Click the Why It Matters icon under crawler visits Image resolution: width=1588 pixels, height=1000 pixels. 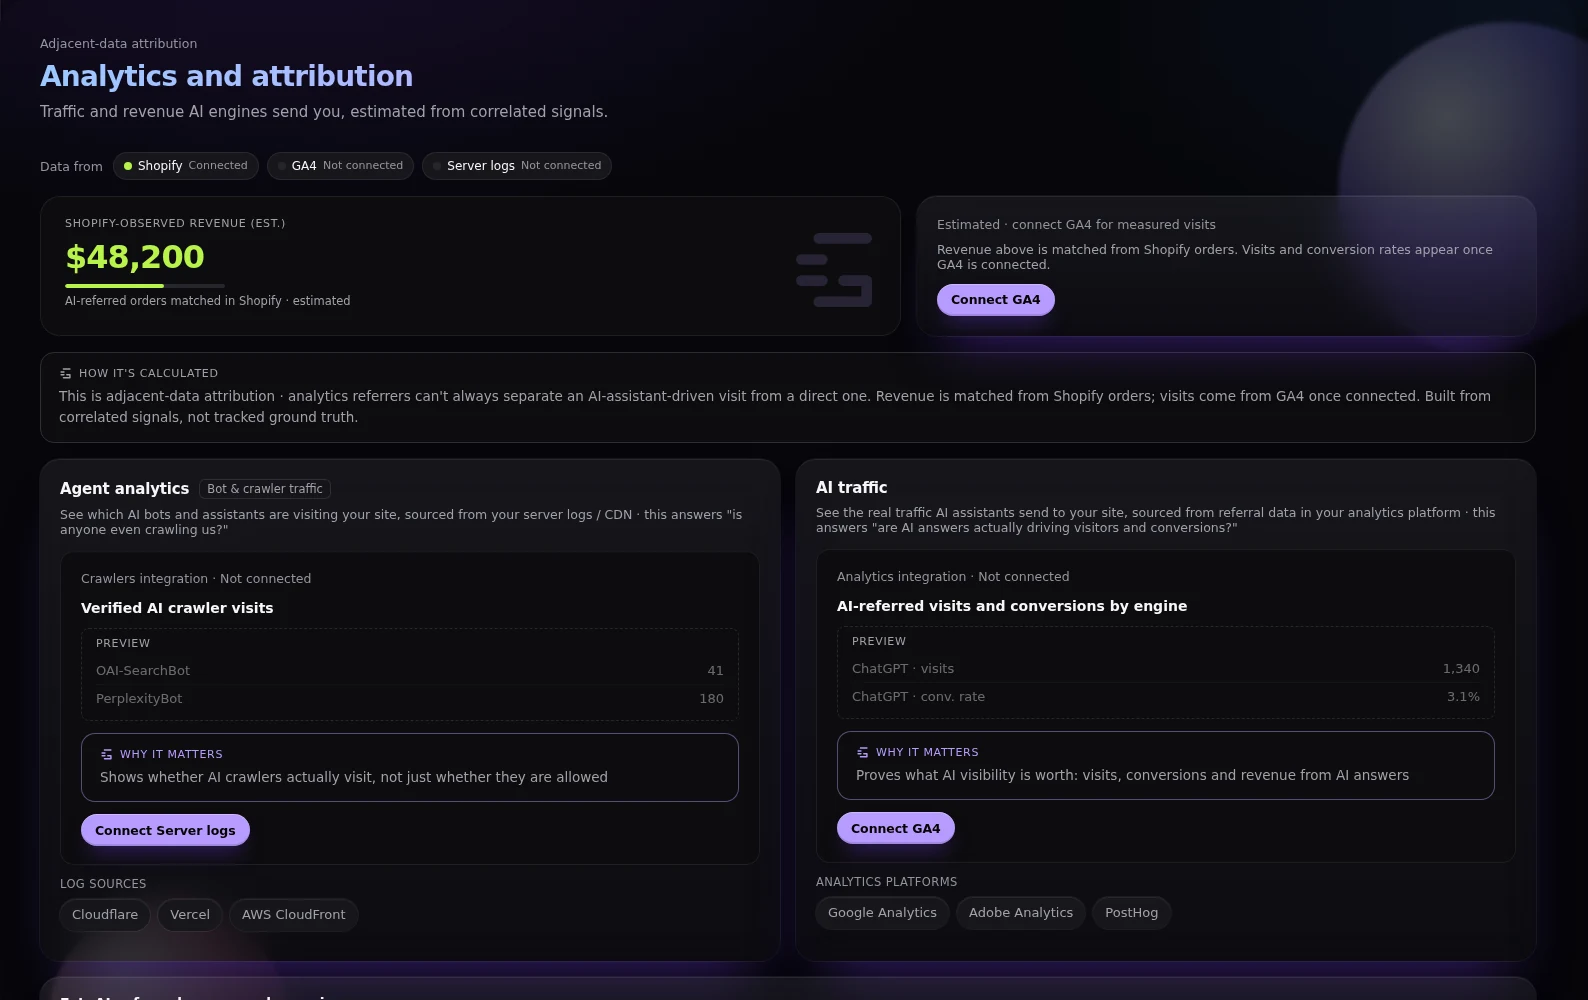(107, 754)
